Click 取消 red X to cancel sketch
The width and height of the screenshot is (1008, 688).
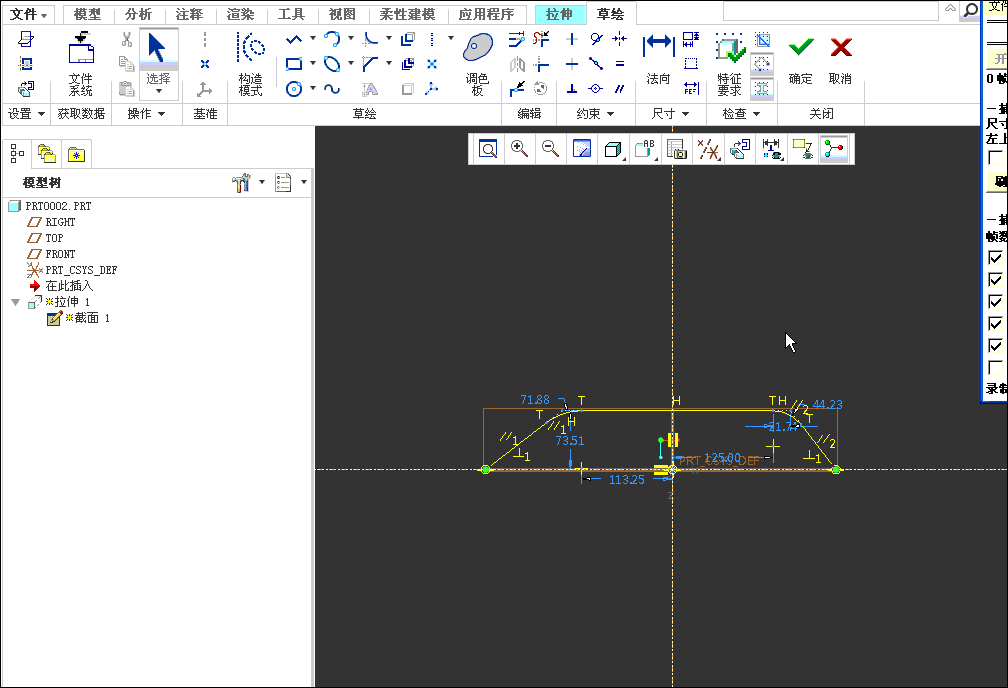840,60
